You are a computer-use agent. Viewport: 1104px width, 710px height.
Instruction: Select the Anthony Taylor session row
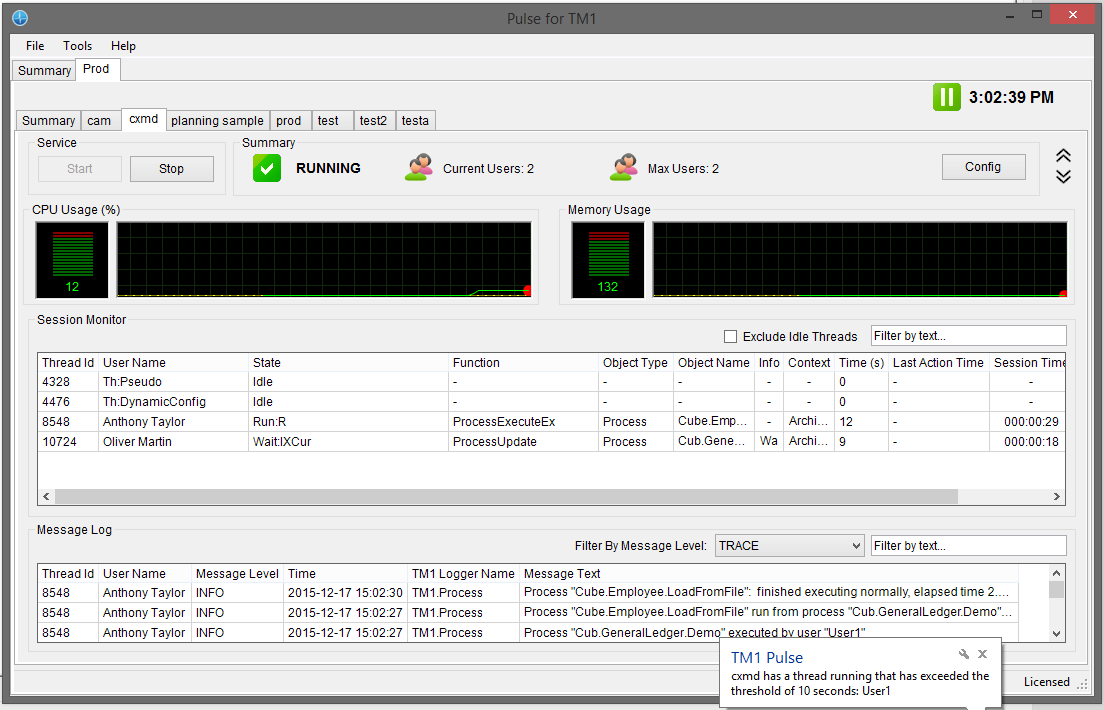[x=551, y=422]
